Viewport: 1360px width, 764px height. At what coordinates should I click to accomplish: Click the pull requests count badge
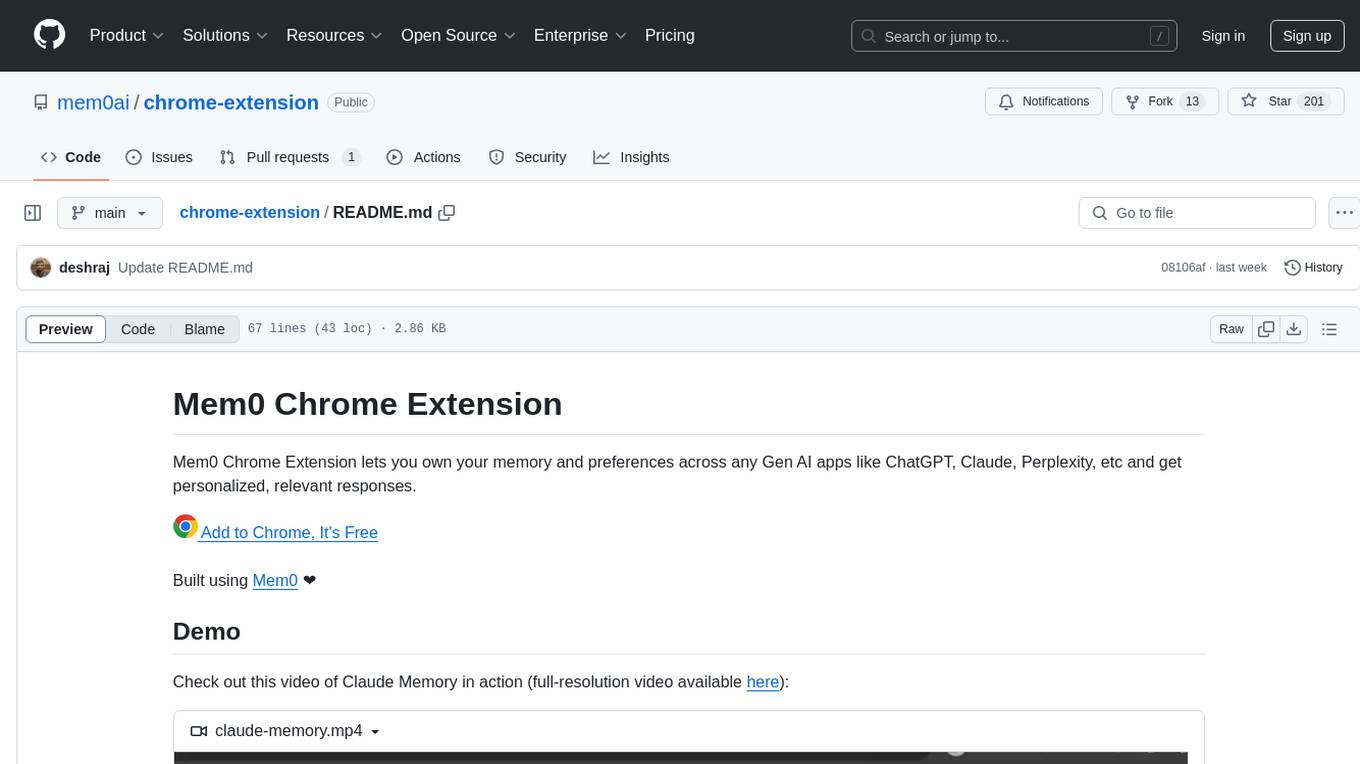point(351,157)
